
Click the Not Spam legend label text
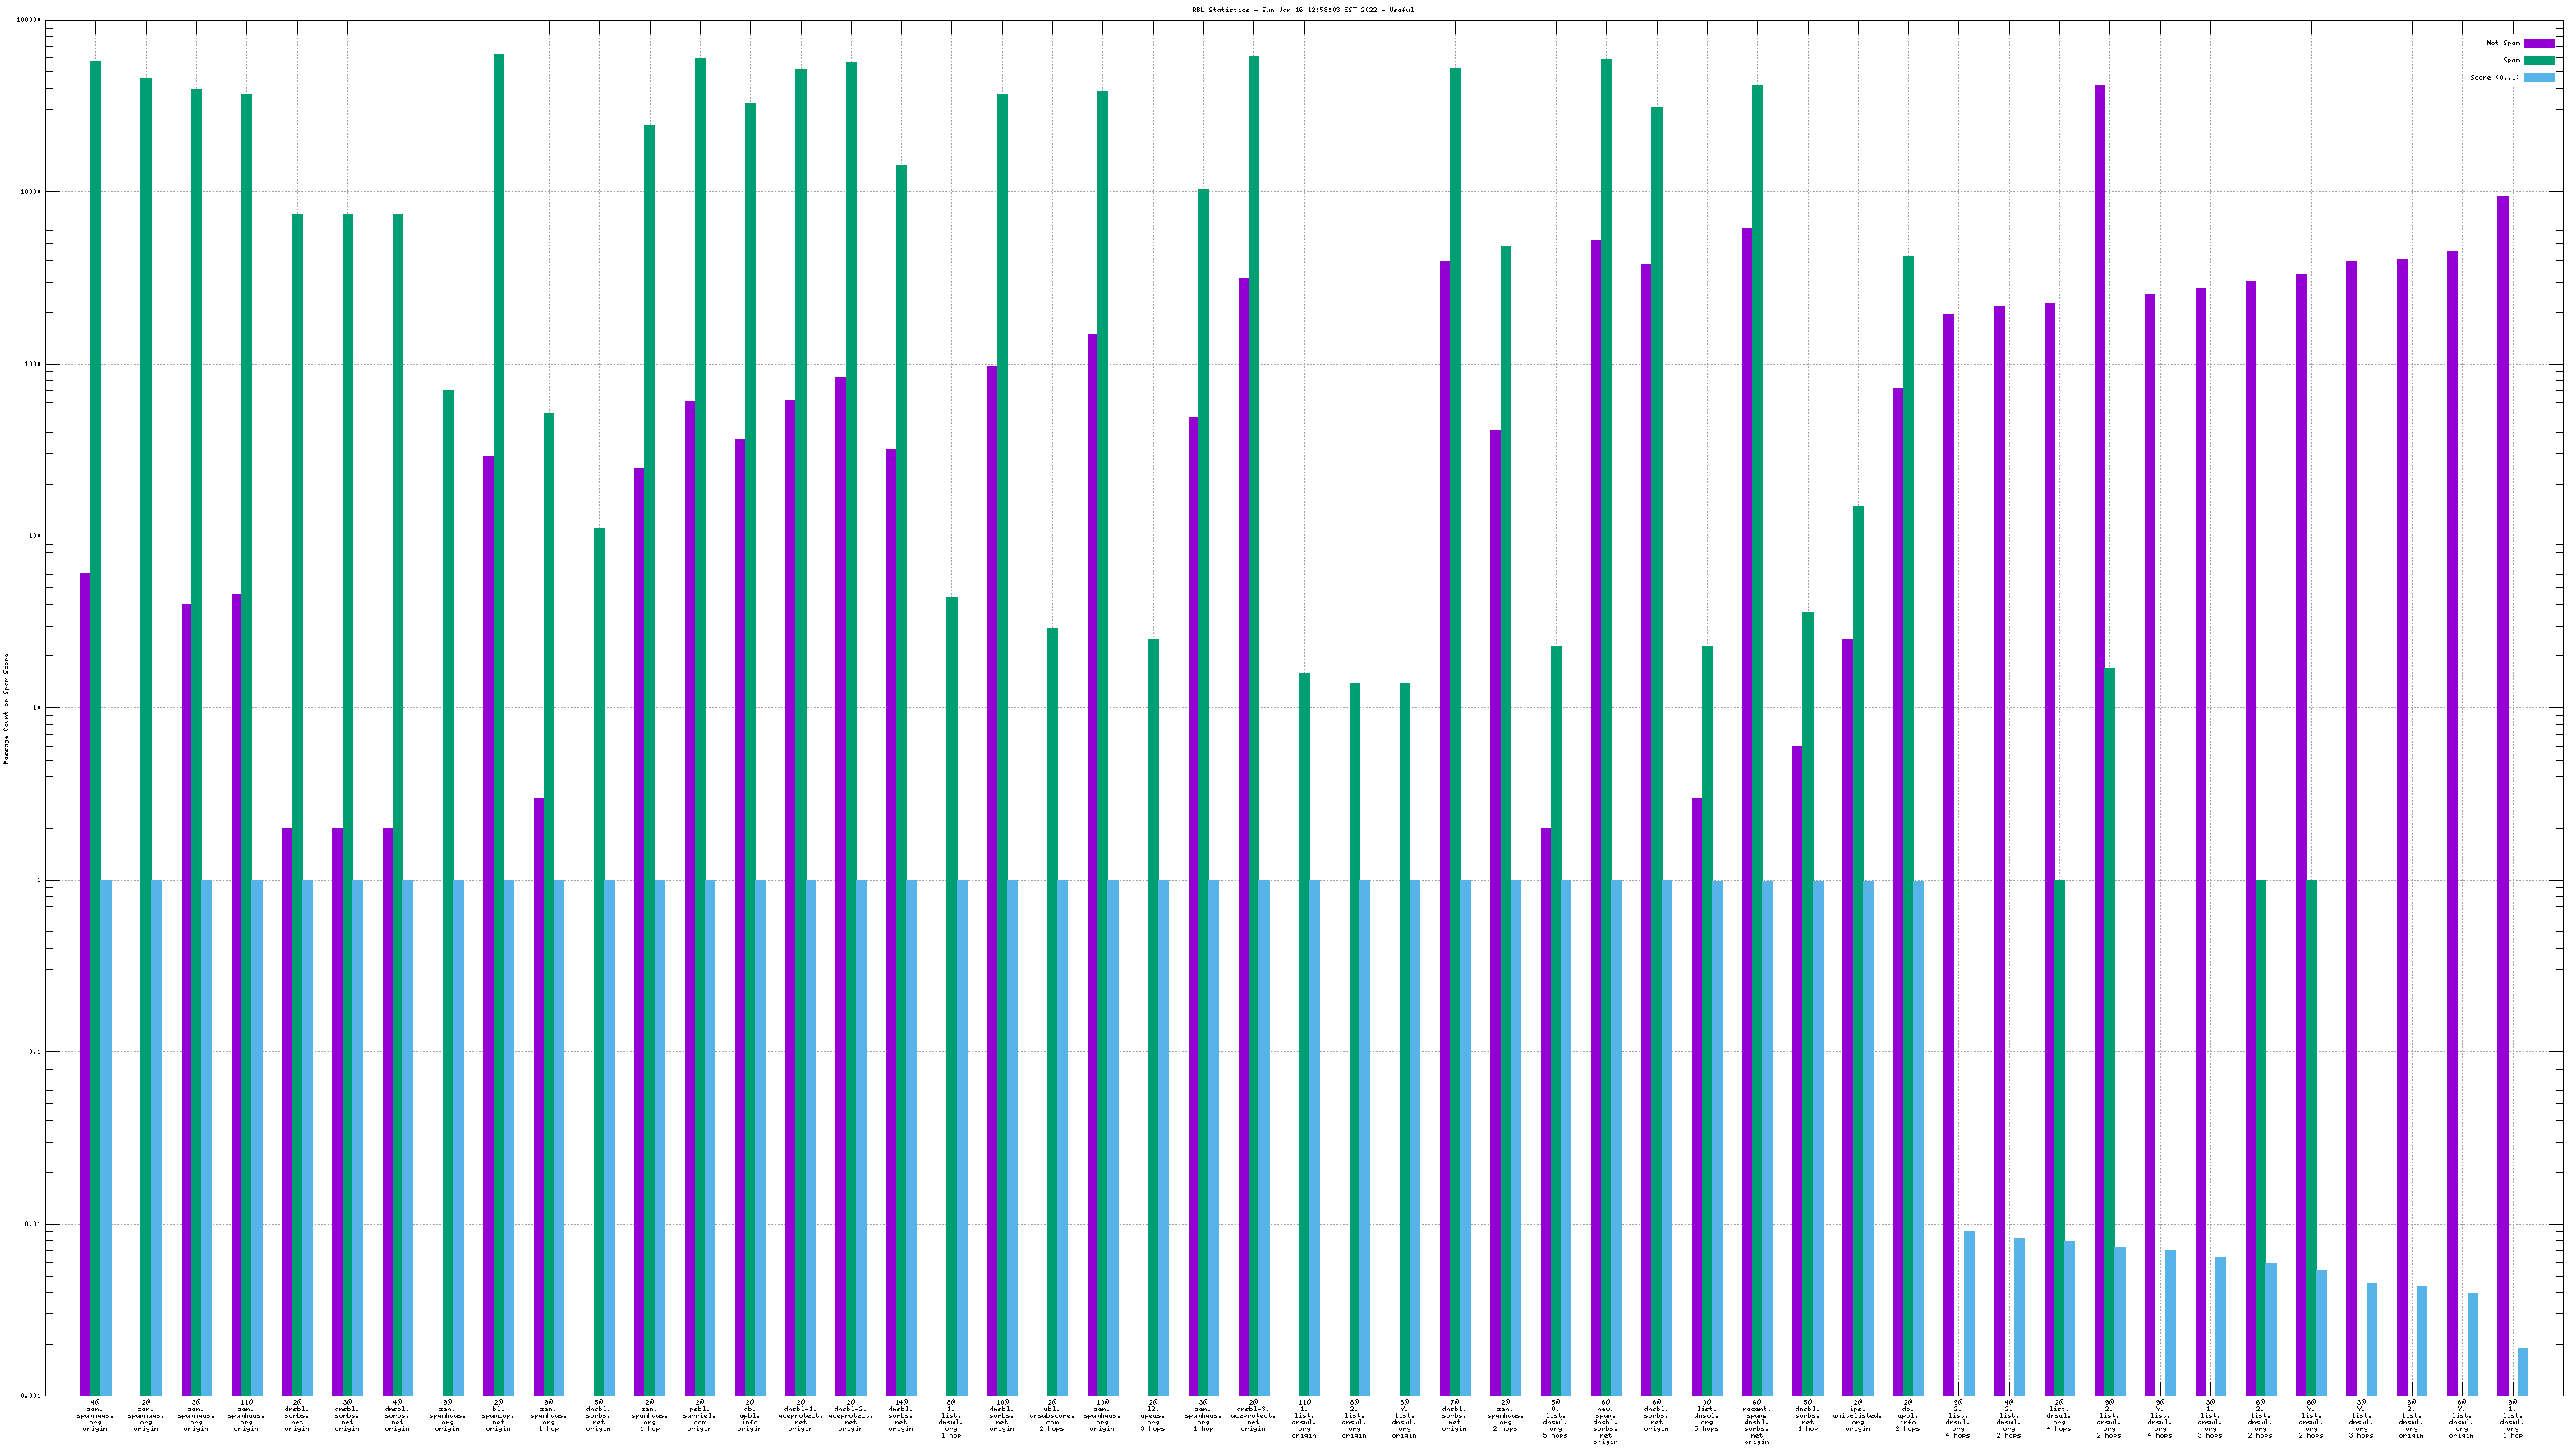2503,43
